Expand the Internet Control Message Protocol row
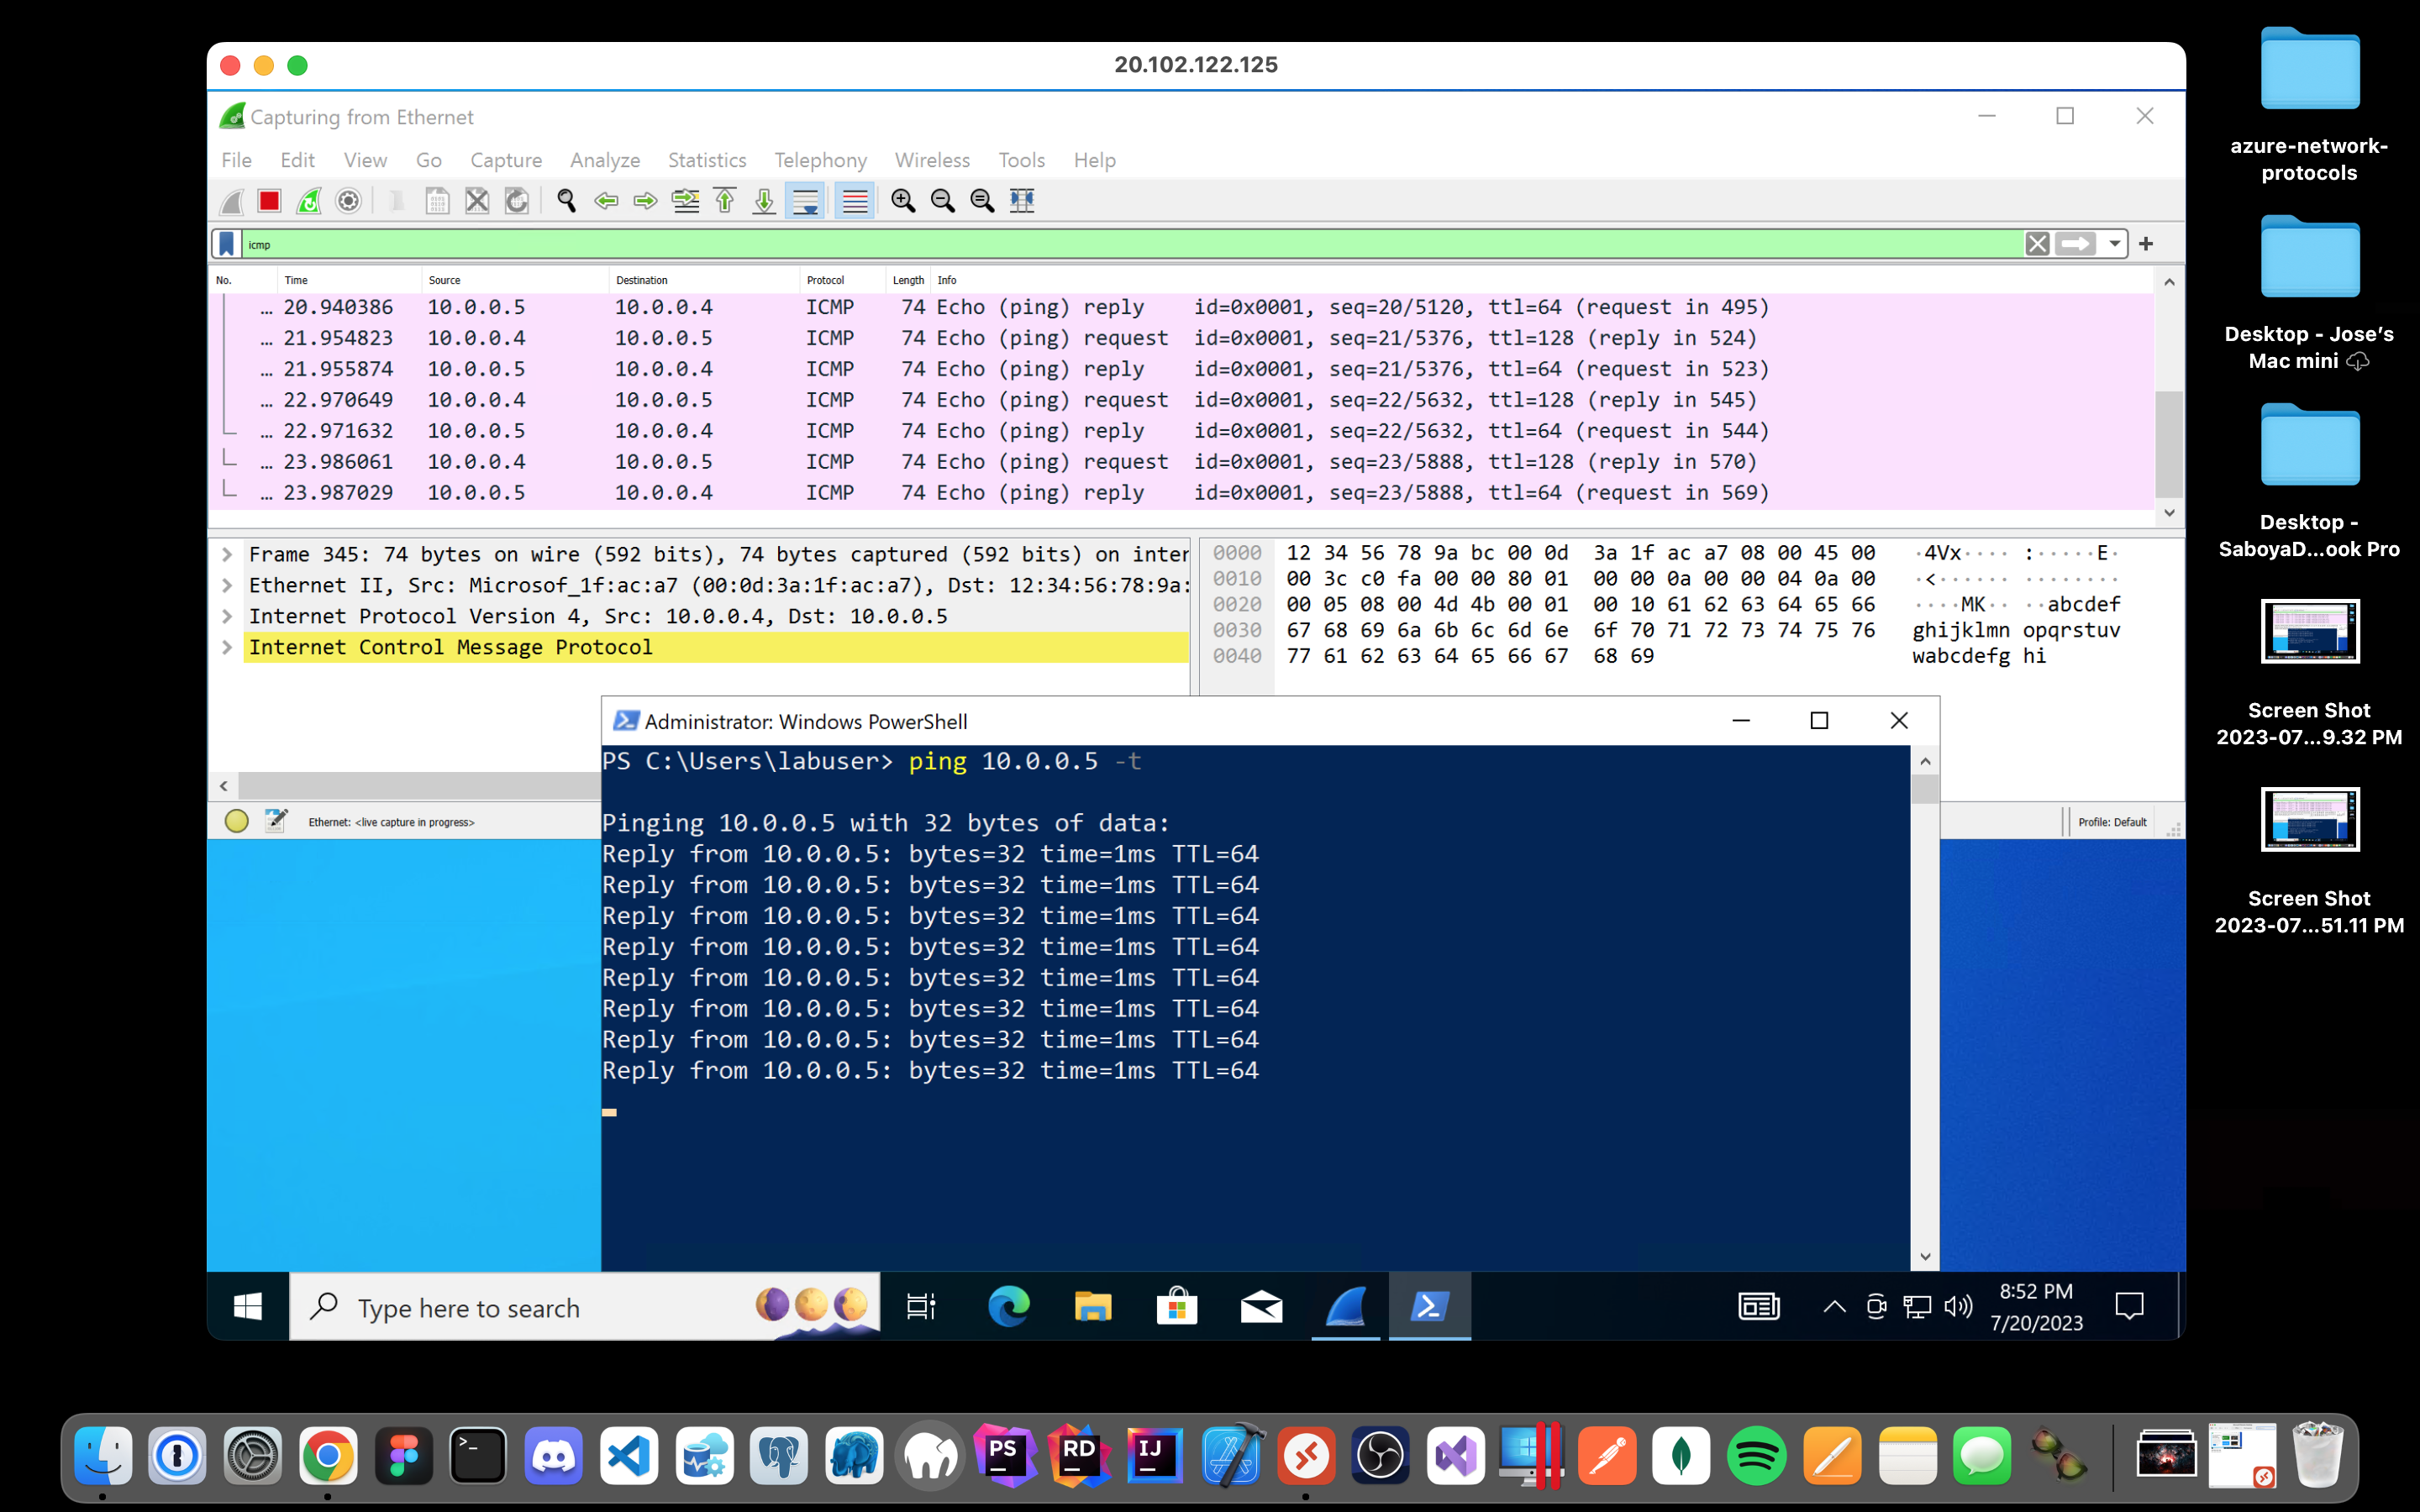 pyautogui.click(x=227, y=647)
